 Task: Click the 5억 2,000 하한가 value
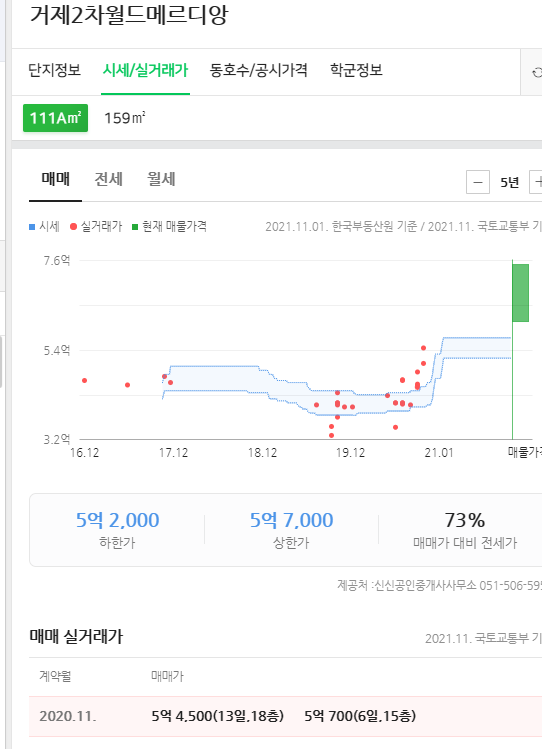click(x=117, y=520)
